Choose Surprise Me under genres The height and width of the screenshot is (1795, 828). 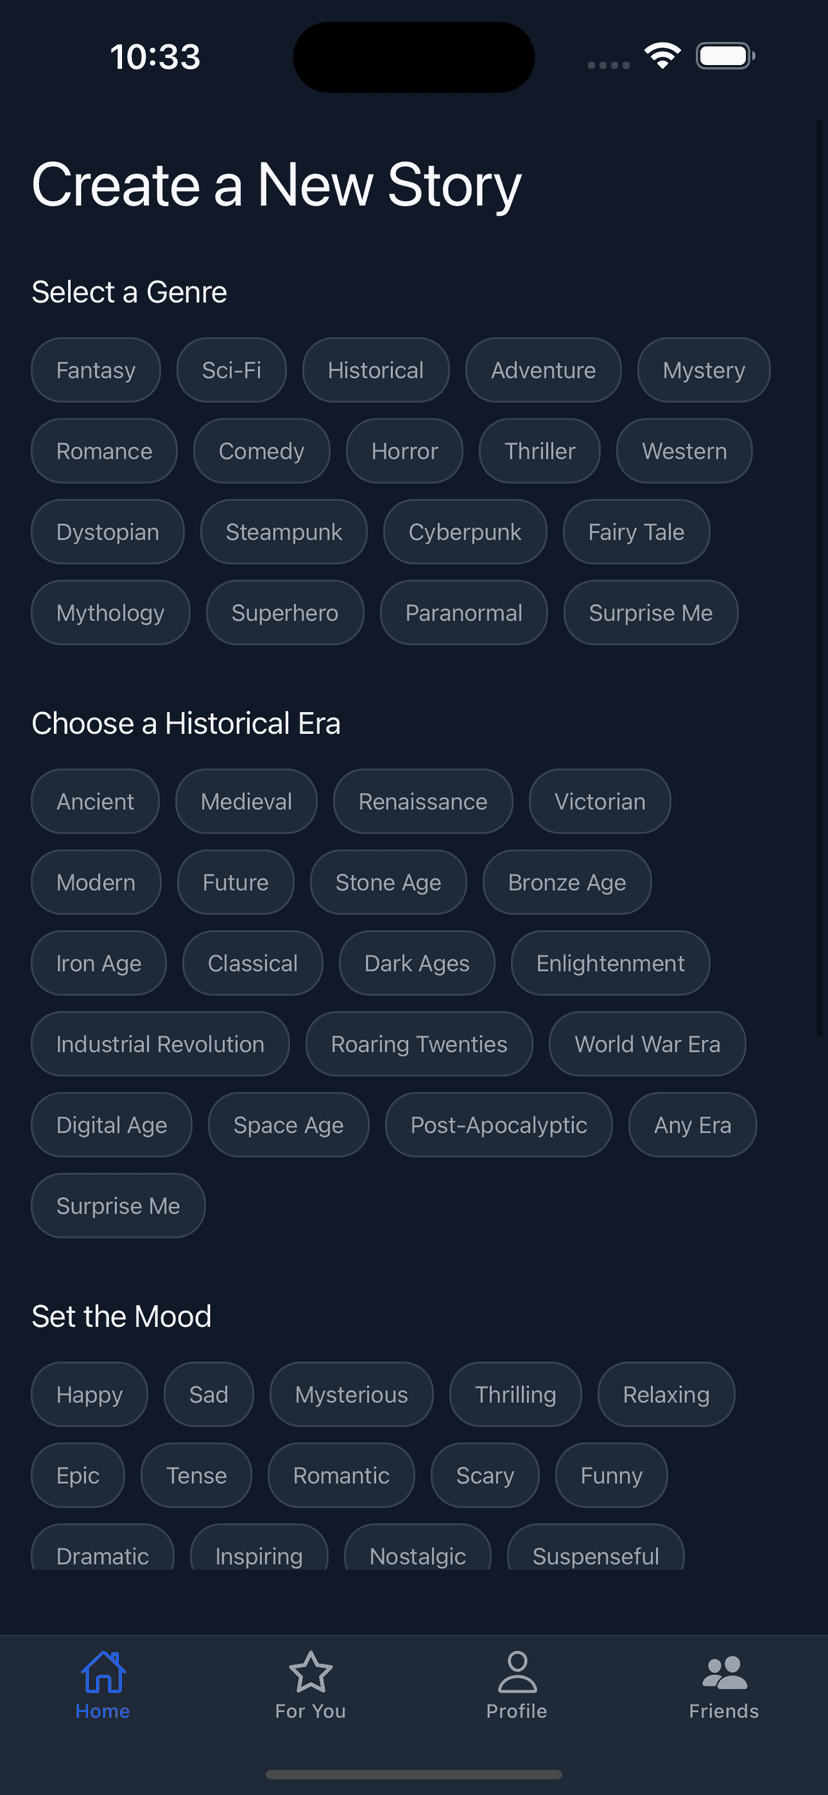pos(651,613)
